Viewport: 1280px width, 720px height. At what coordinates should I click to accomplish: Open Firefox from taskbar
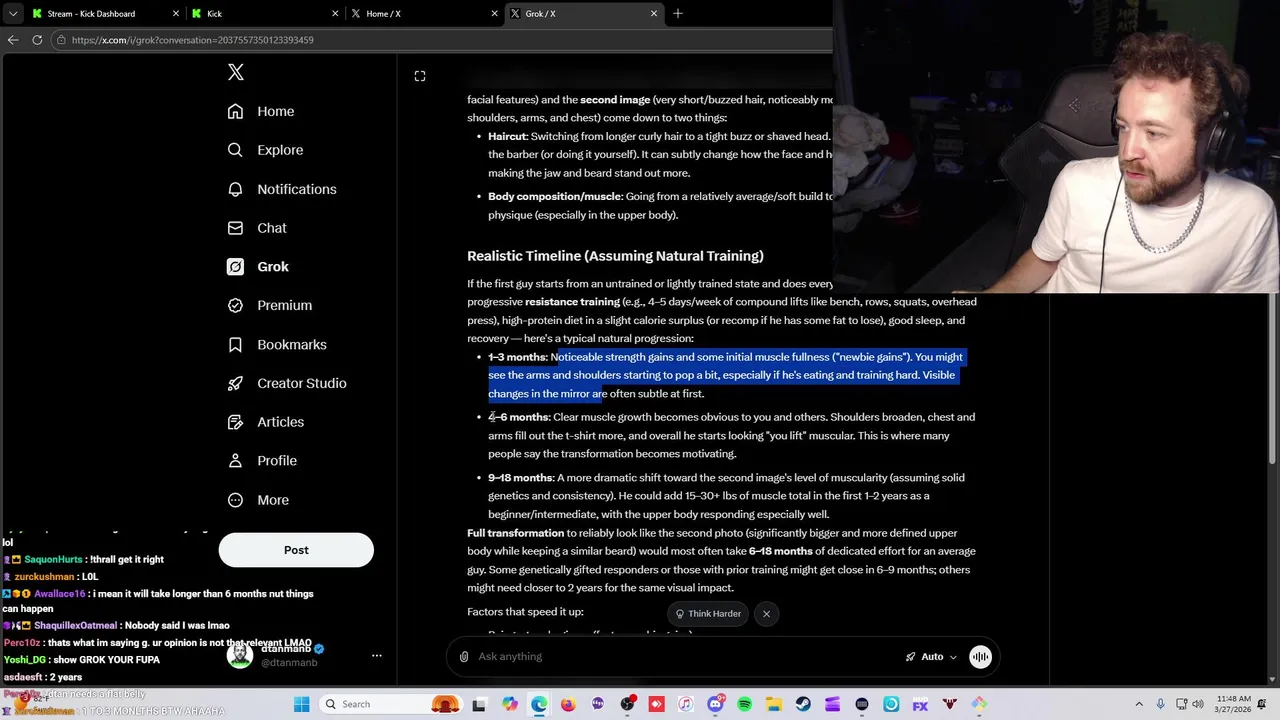568,704
